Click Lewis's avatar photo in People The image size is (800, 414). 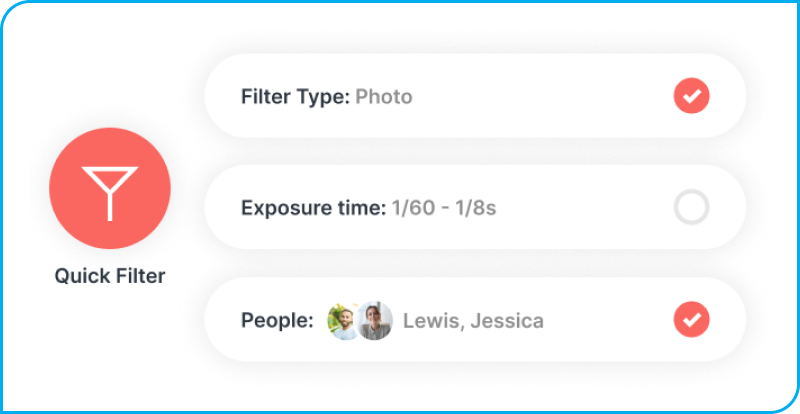point(344,321)
